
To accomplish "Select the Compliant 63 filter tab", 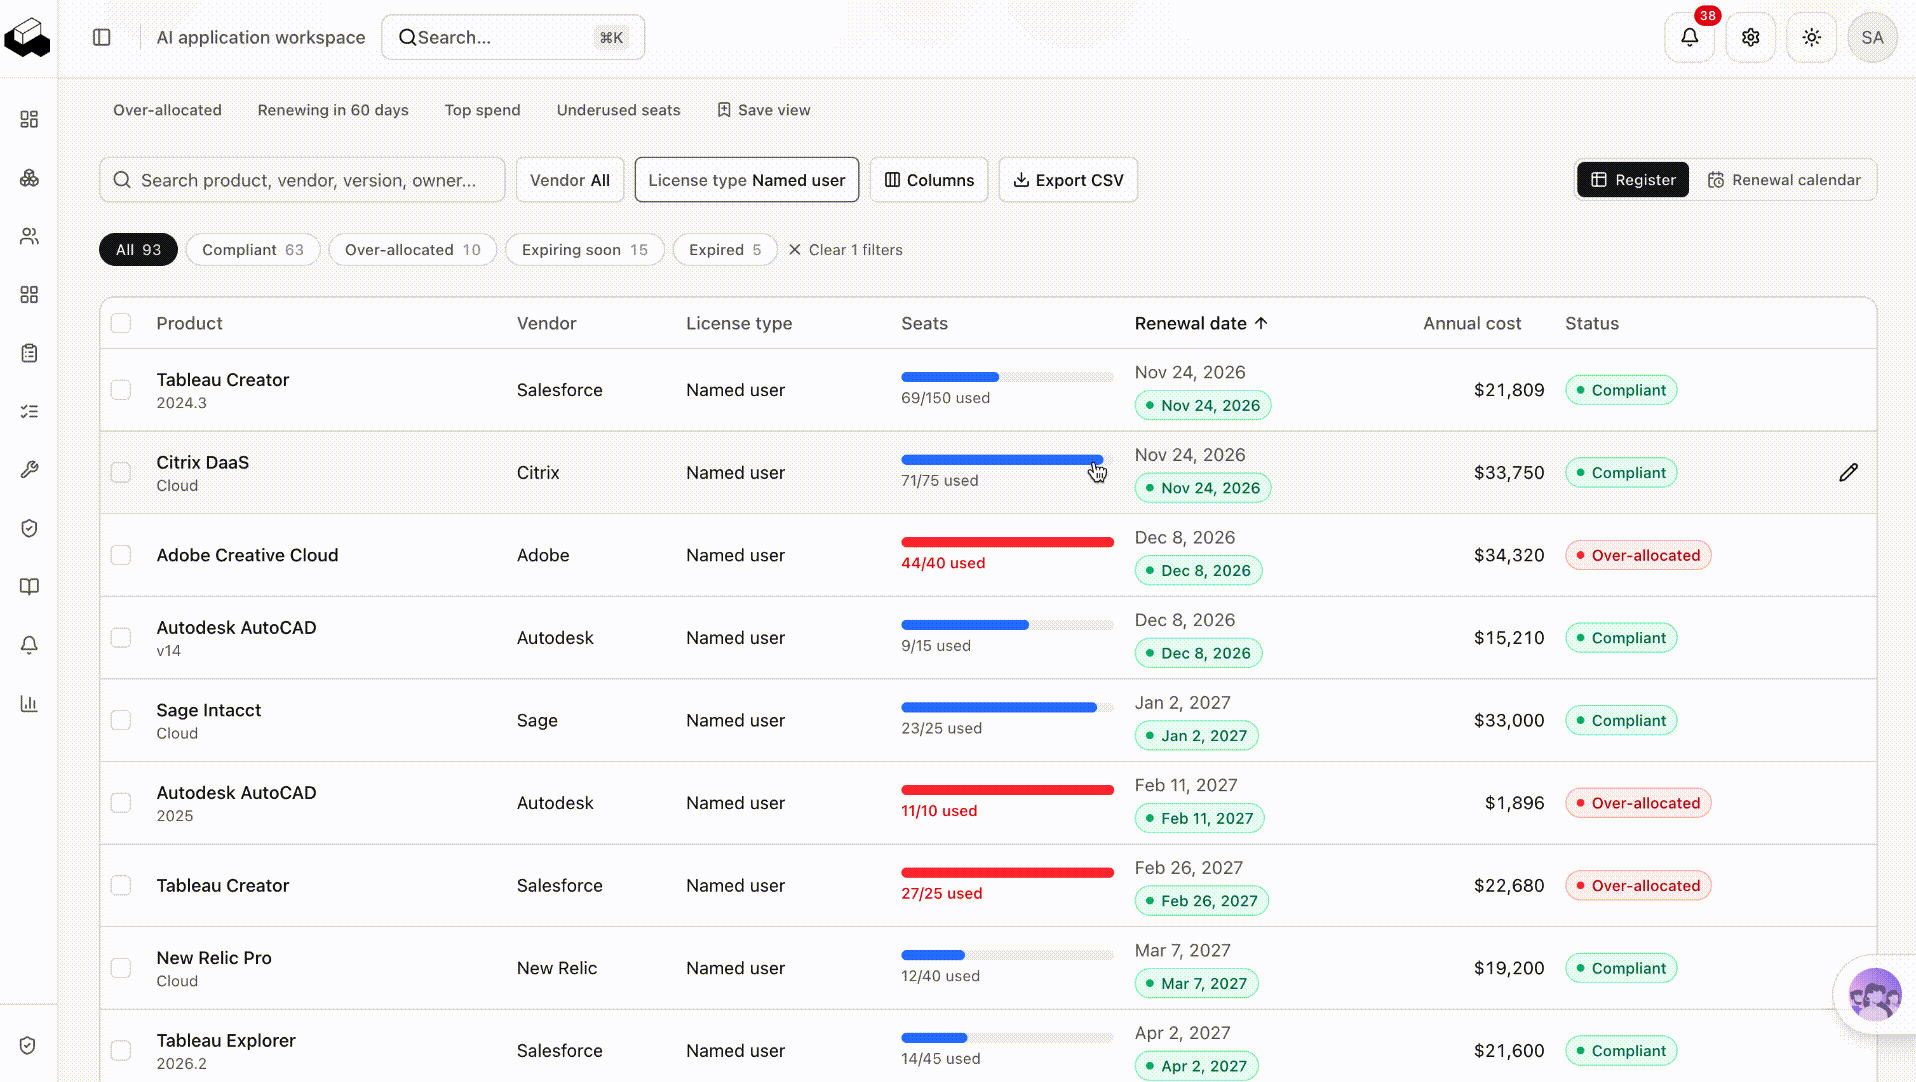I will click(x=253, y=250).
